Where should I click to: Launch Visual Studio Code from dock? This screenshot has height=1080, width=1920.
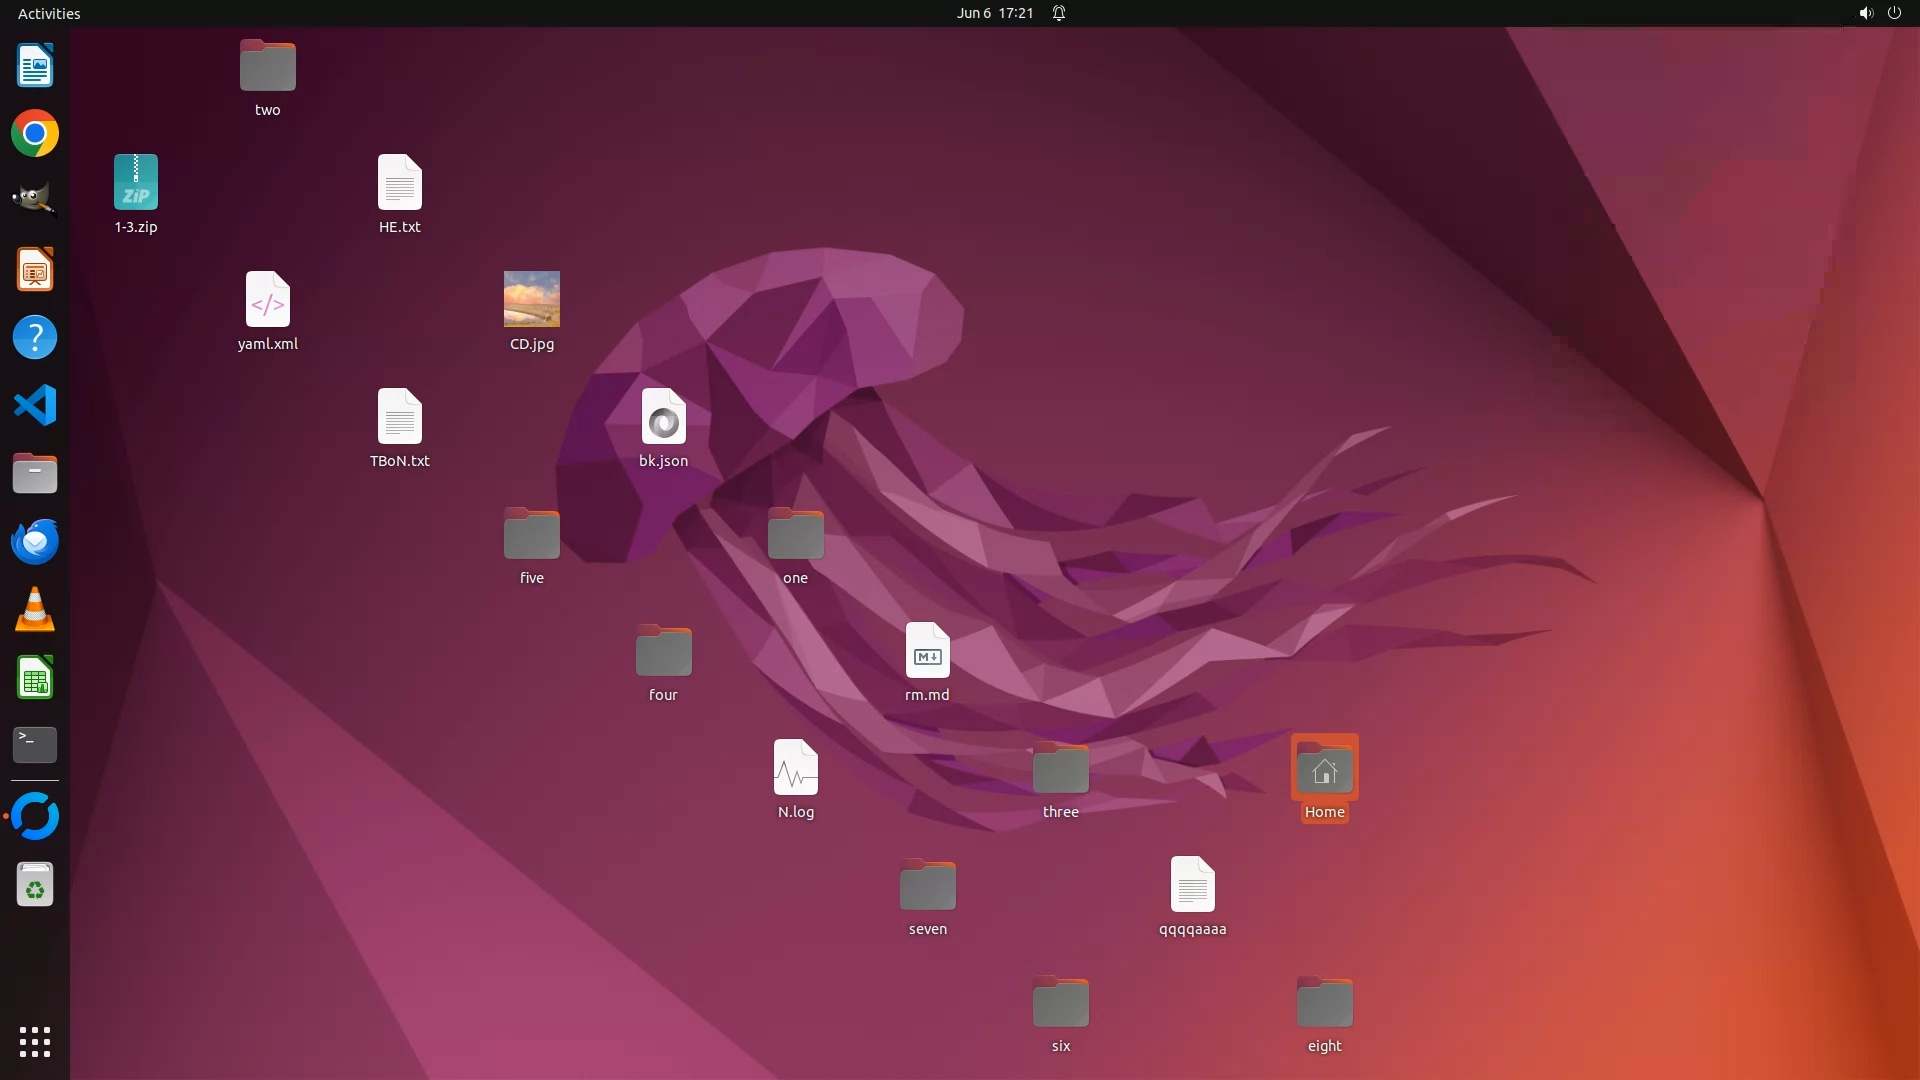(35, 406)
